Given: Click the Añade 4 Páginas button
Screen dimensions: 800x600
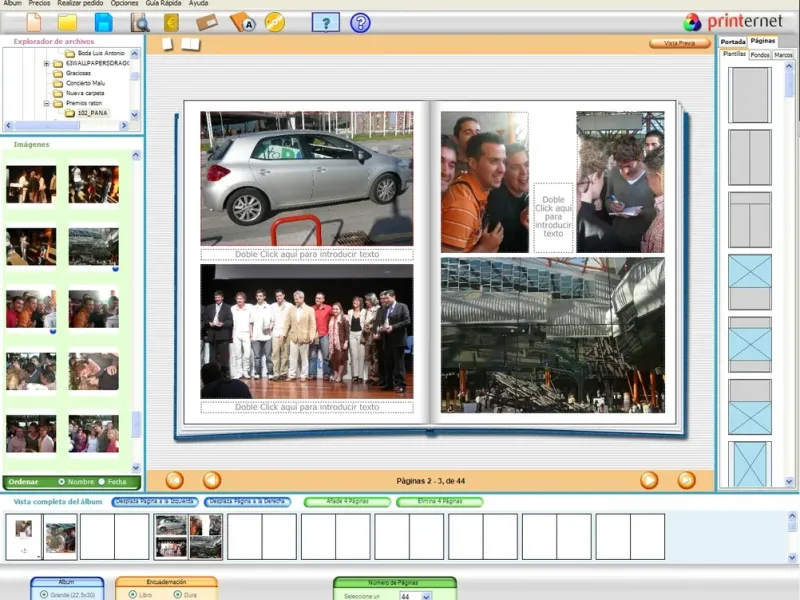Looking at the screenshot, I should [346, 502].
